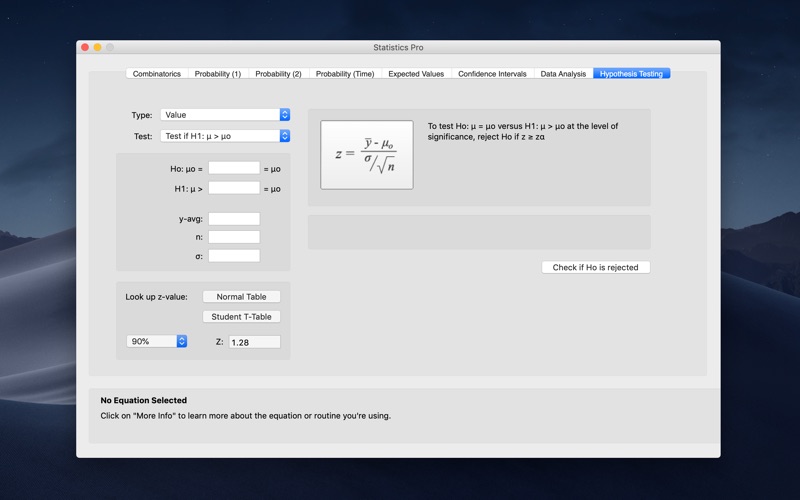The height and width of the screenshot is (500, 800).
Task: Open the Normal Table lookup
Action: (x=241, y=296)
